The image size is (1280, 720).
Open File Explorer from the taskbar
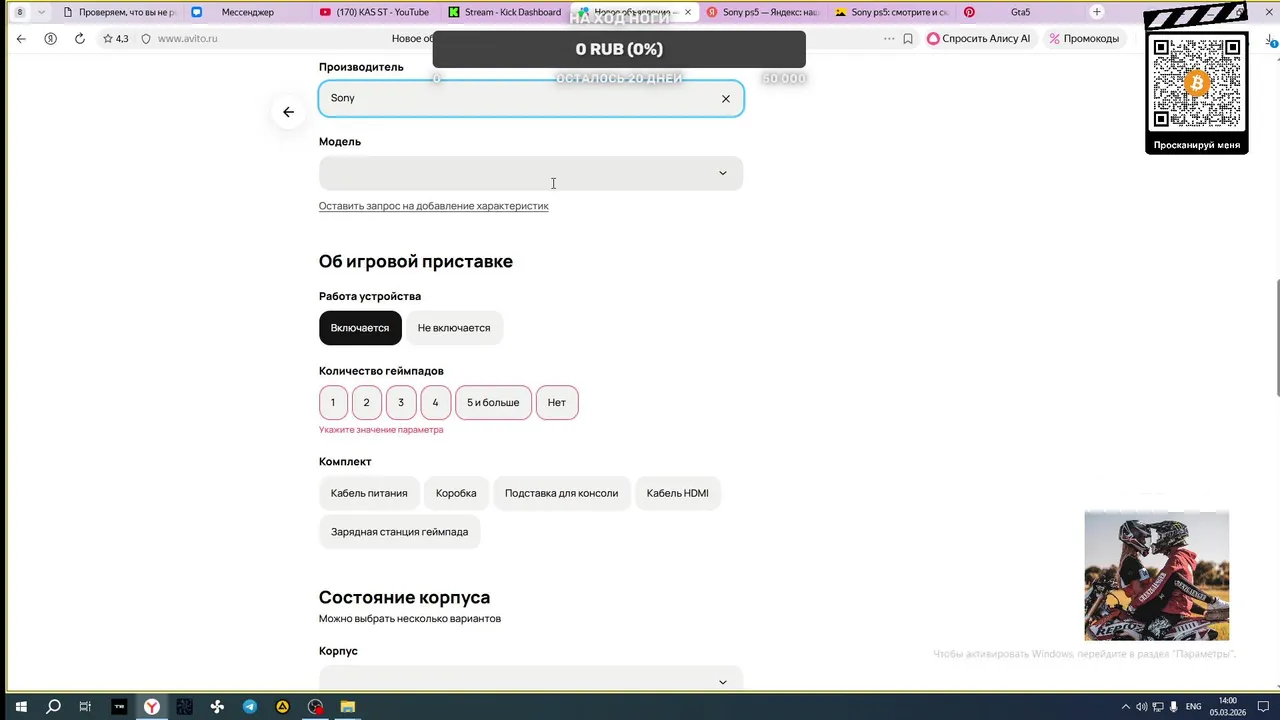pyautogui.click(x=348, y=706)
